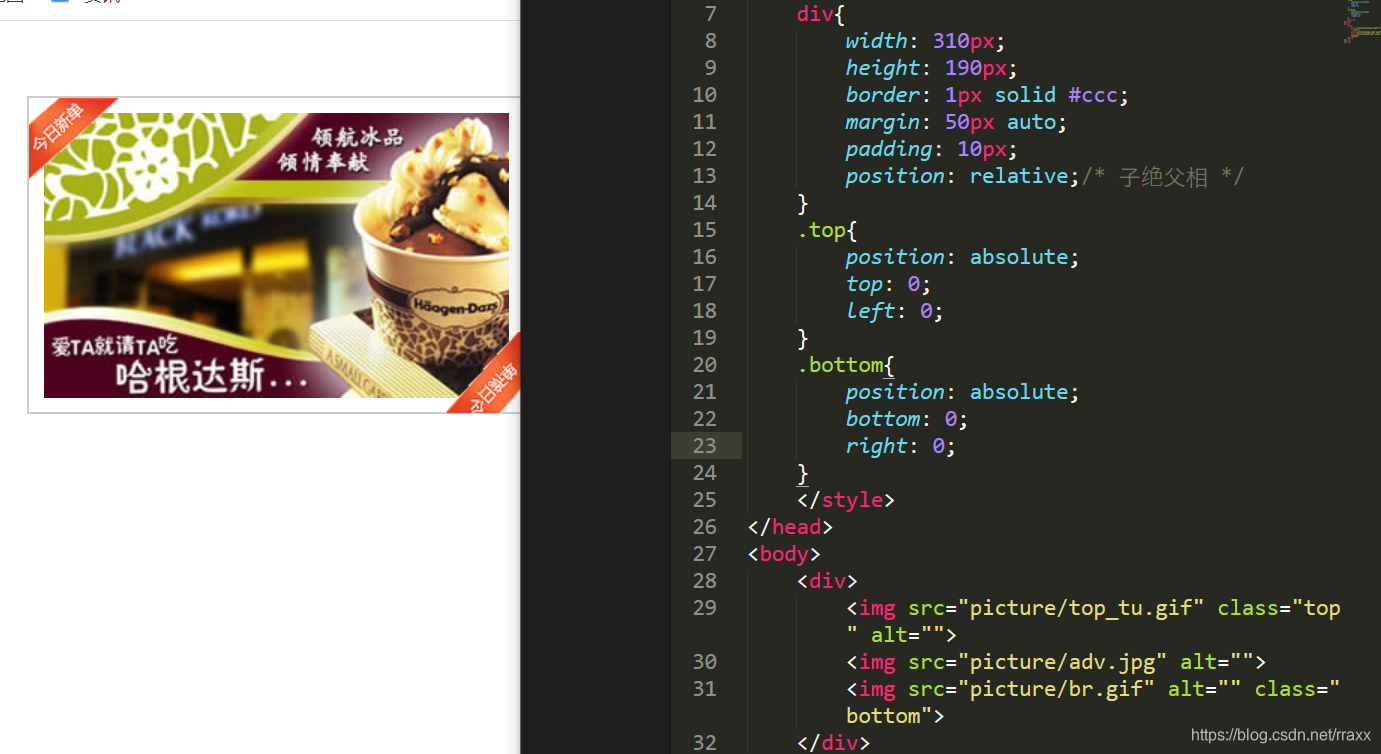Viewport: 1381px width, 754px height.
Task: Click line number 32 in the gutter
Action: 704,742
